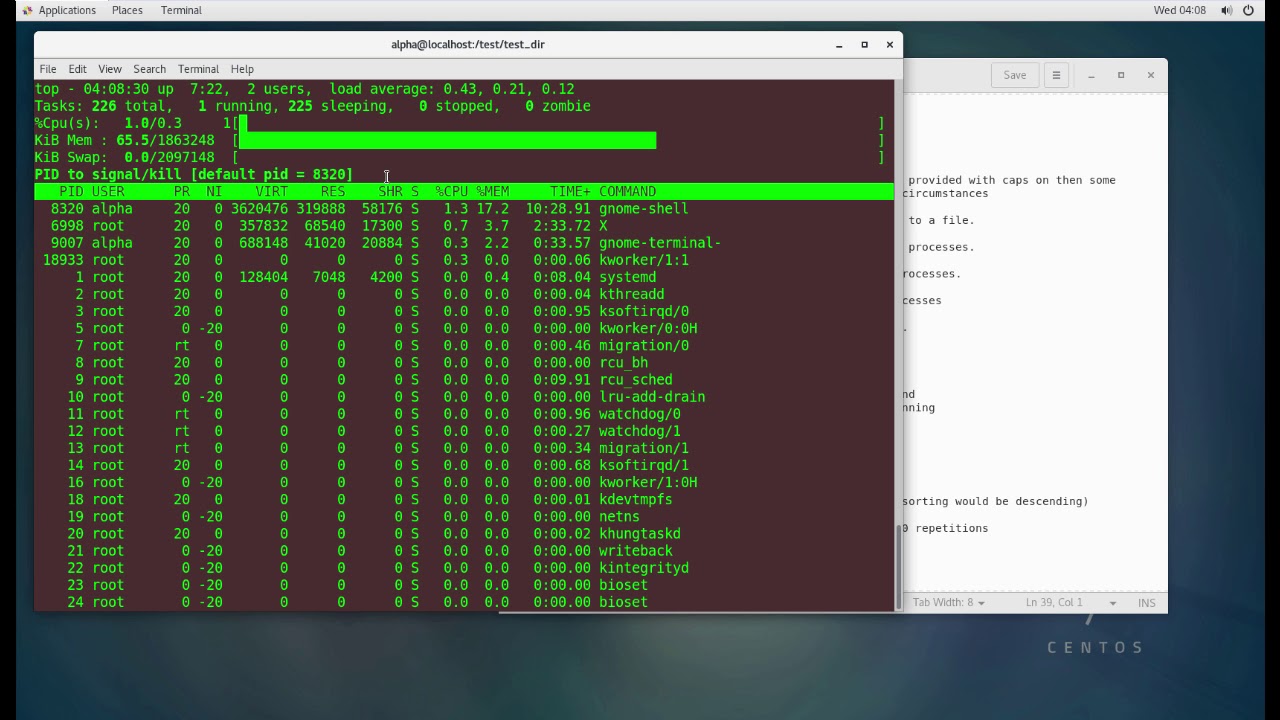
Task: Close the text editor window
Action: coord(1151,75)
